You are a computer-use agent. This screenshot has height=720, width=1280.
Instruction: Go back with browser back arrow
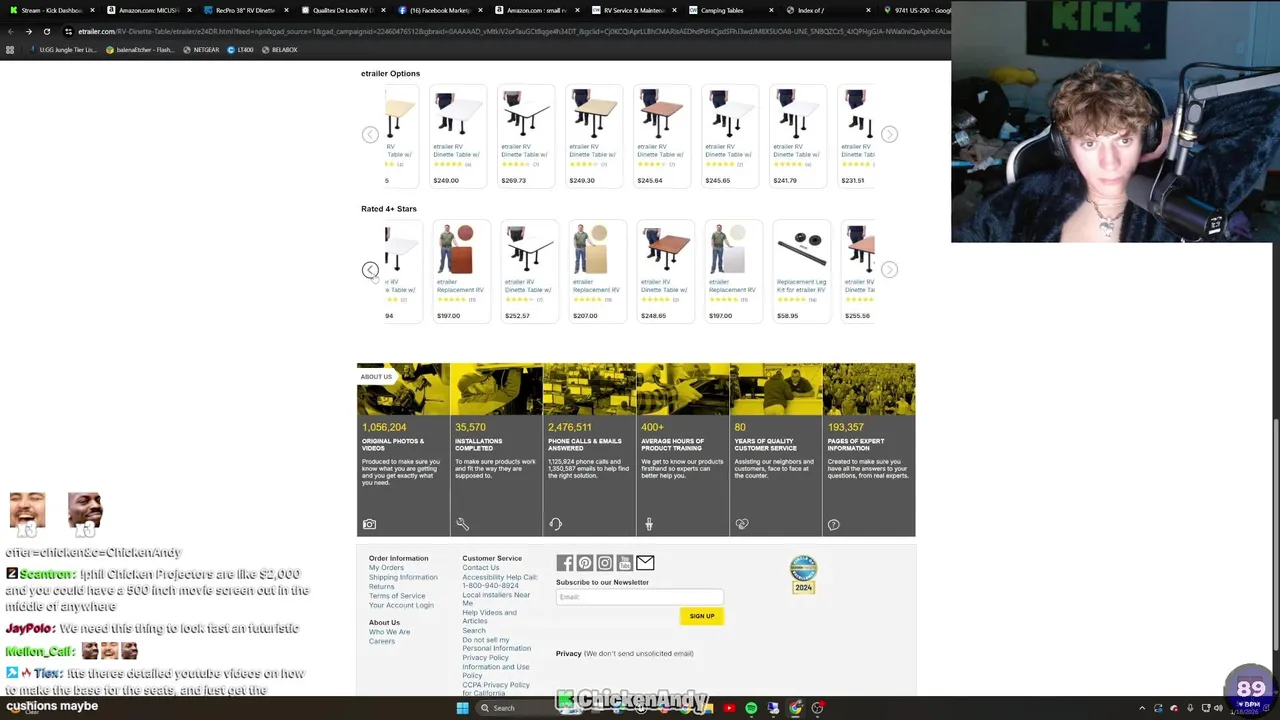(x=10, y=31)
